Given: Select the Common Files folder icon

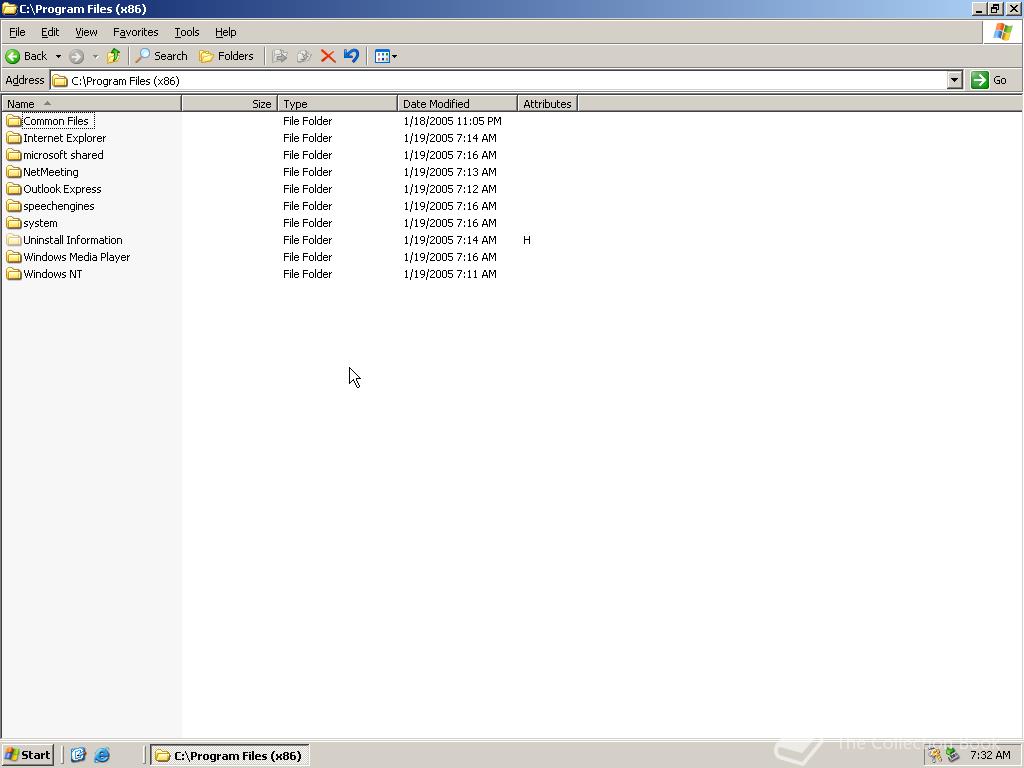Looking at the screenshot, I should 14,121.
